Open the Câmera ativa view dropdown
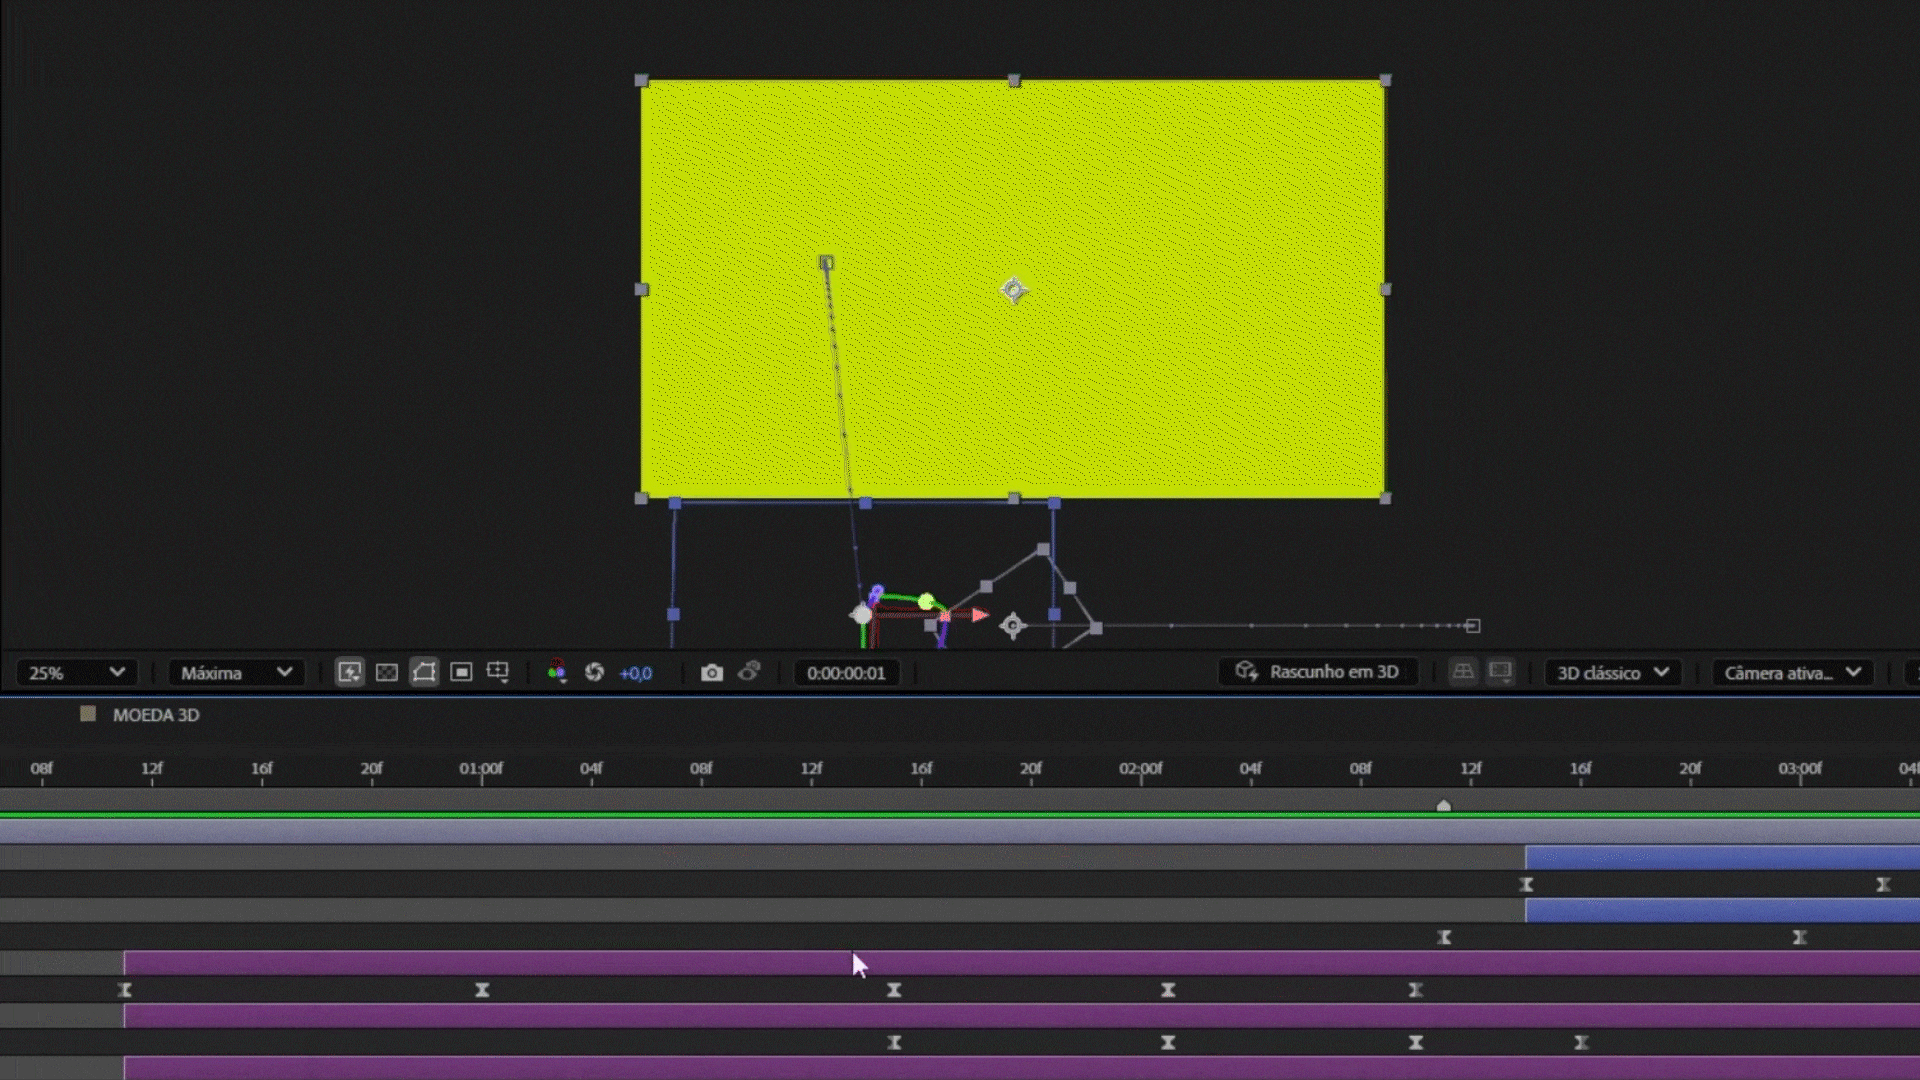Image resolution: width=1920 pixels, height=1080 pixels. coord(1792,673)
